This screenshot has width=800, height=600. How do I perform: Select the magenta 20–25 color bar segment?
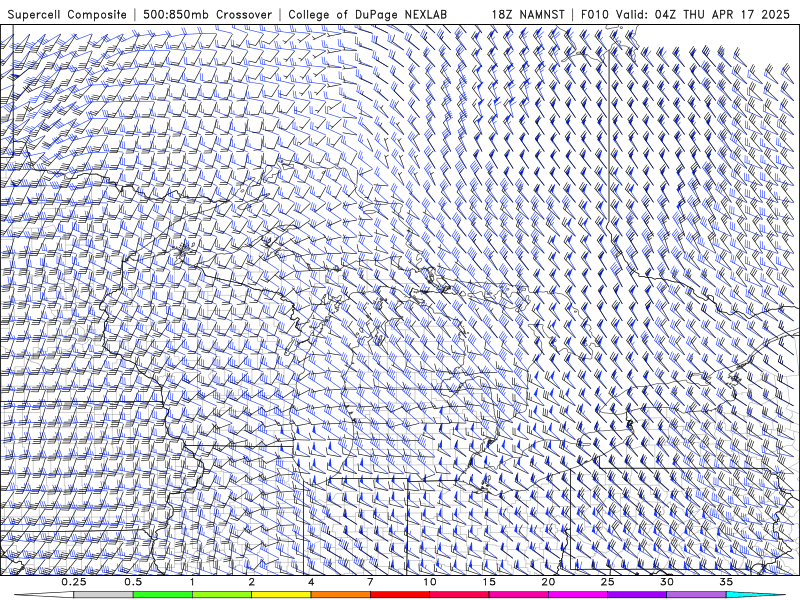(578, 595)
